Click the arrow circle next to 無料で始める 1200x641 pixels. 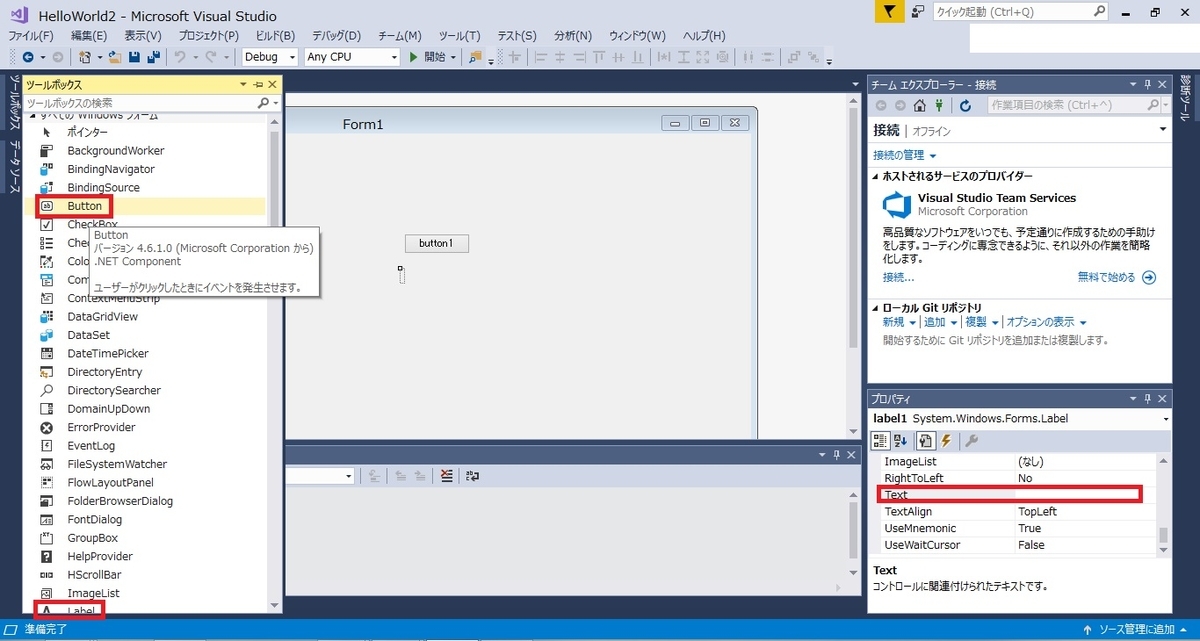point(1149,277)
